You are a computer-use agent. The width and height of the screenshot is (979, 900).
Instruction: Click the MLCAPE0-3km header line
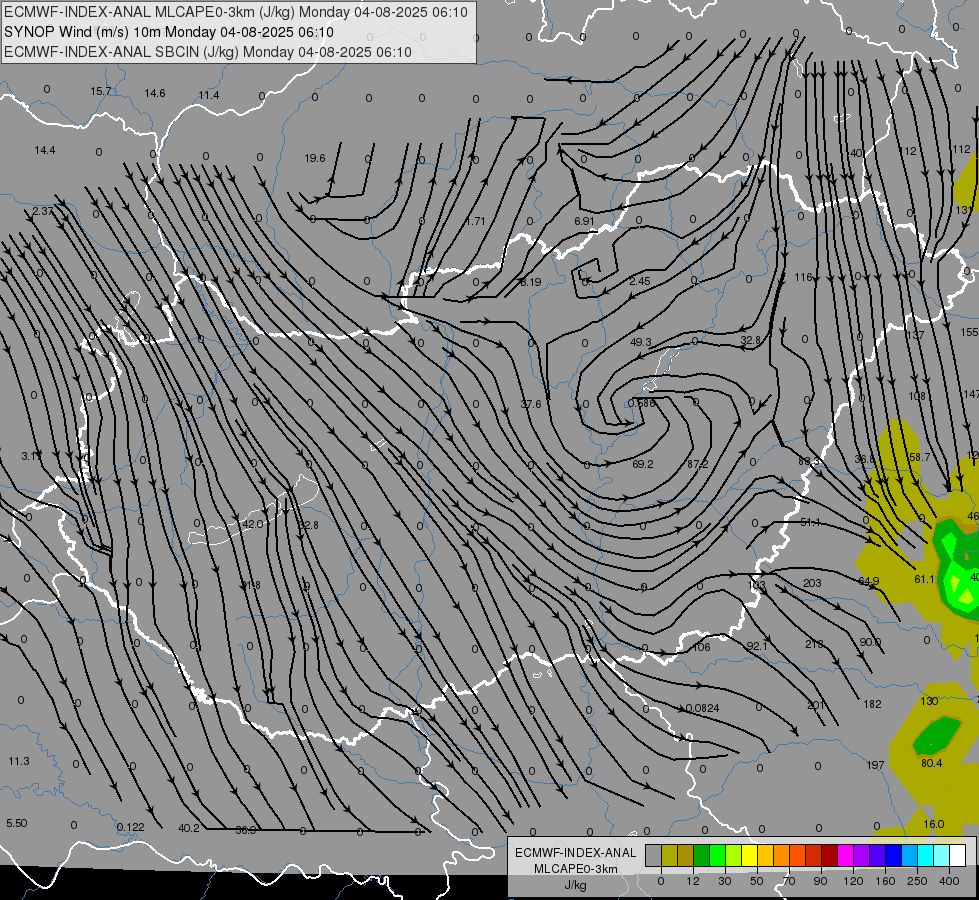(236, 12)
